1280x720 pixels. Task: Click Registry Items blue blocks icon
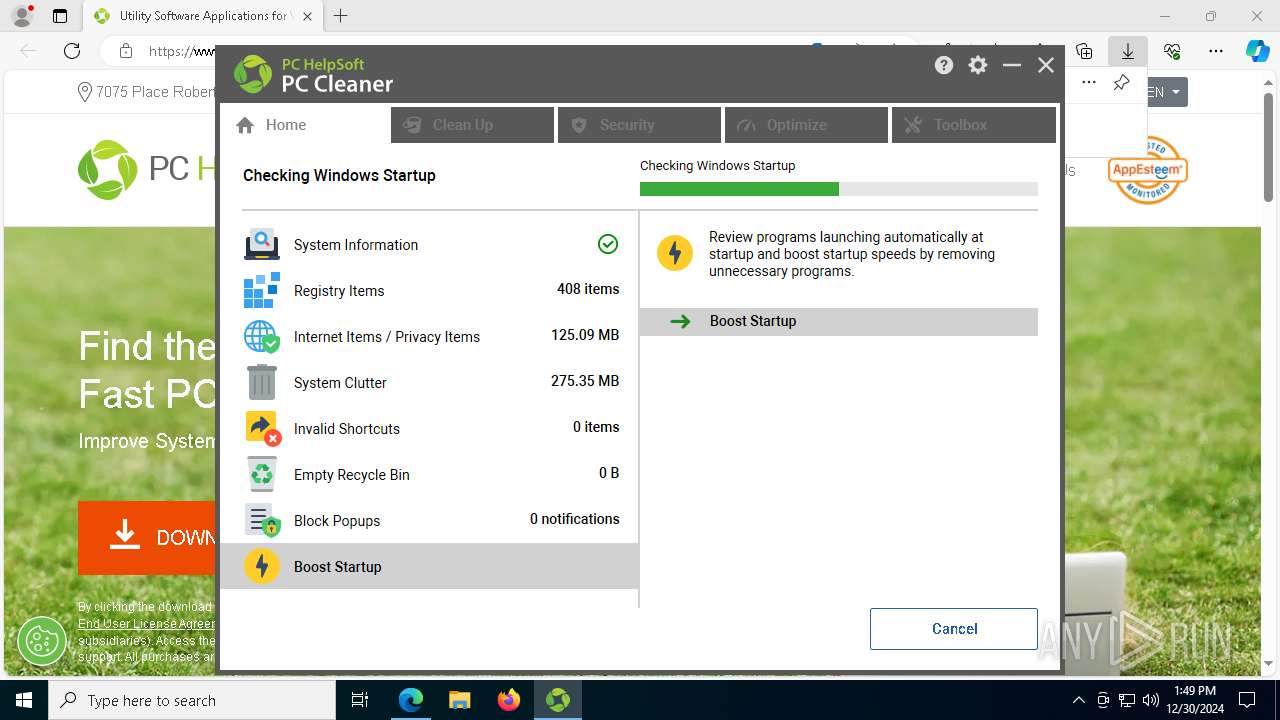coord(262,290)
